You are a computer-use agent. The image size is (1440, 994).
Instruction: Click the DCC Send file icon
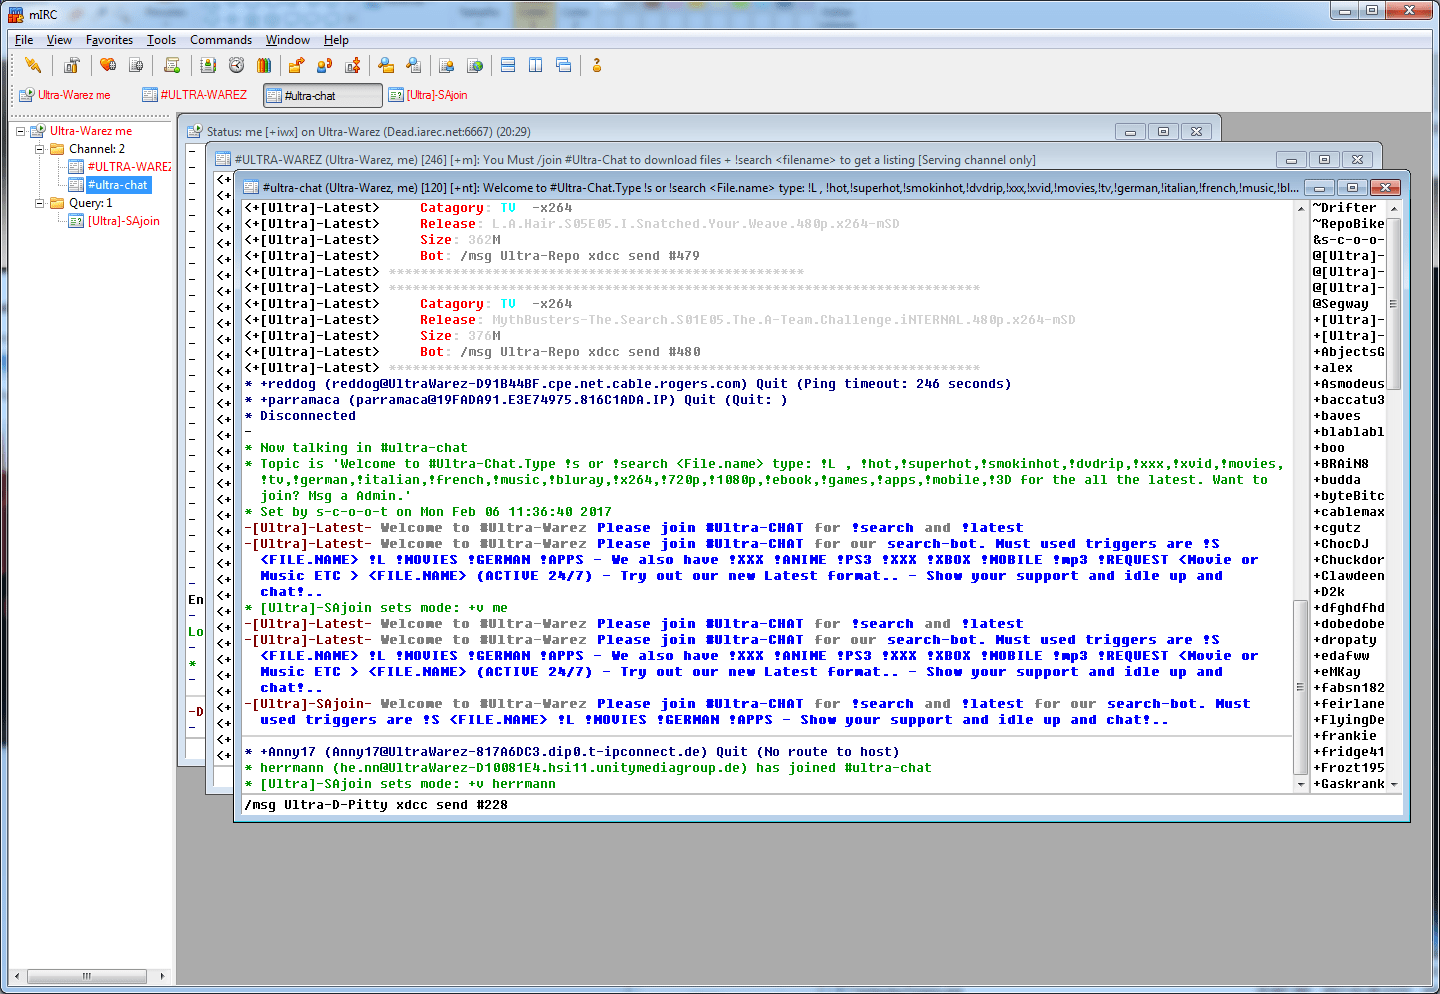[296, 65]
